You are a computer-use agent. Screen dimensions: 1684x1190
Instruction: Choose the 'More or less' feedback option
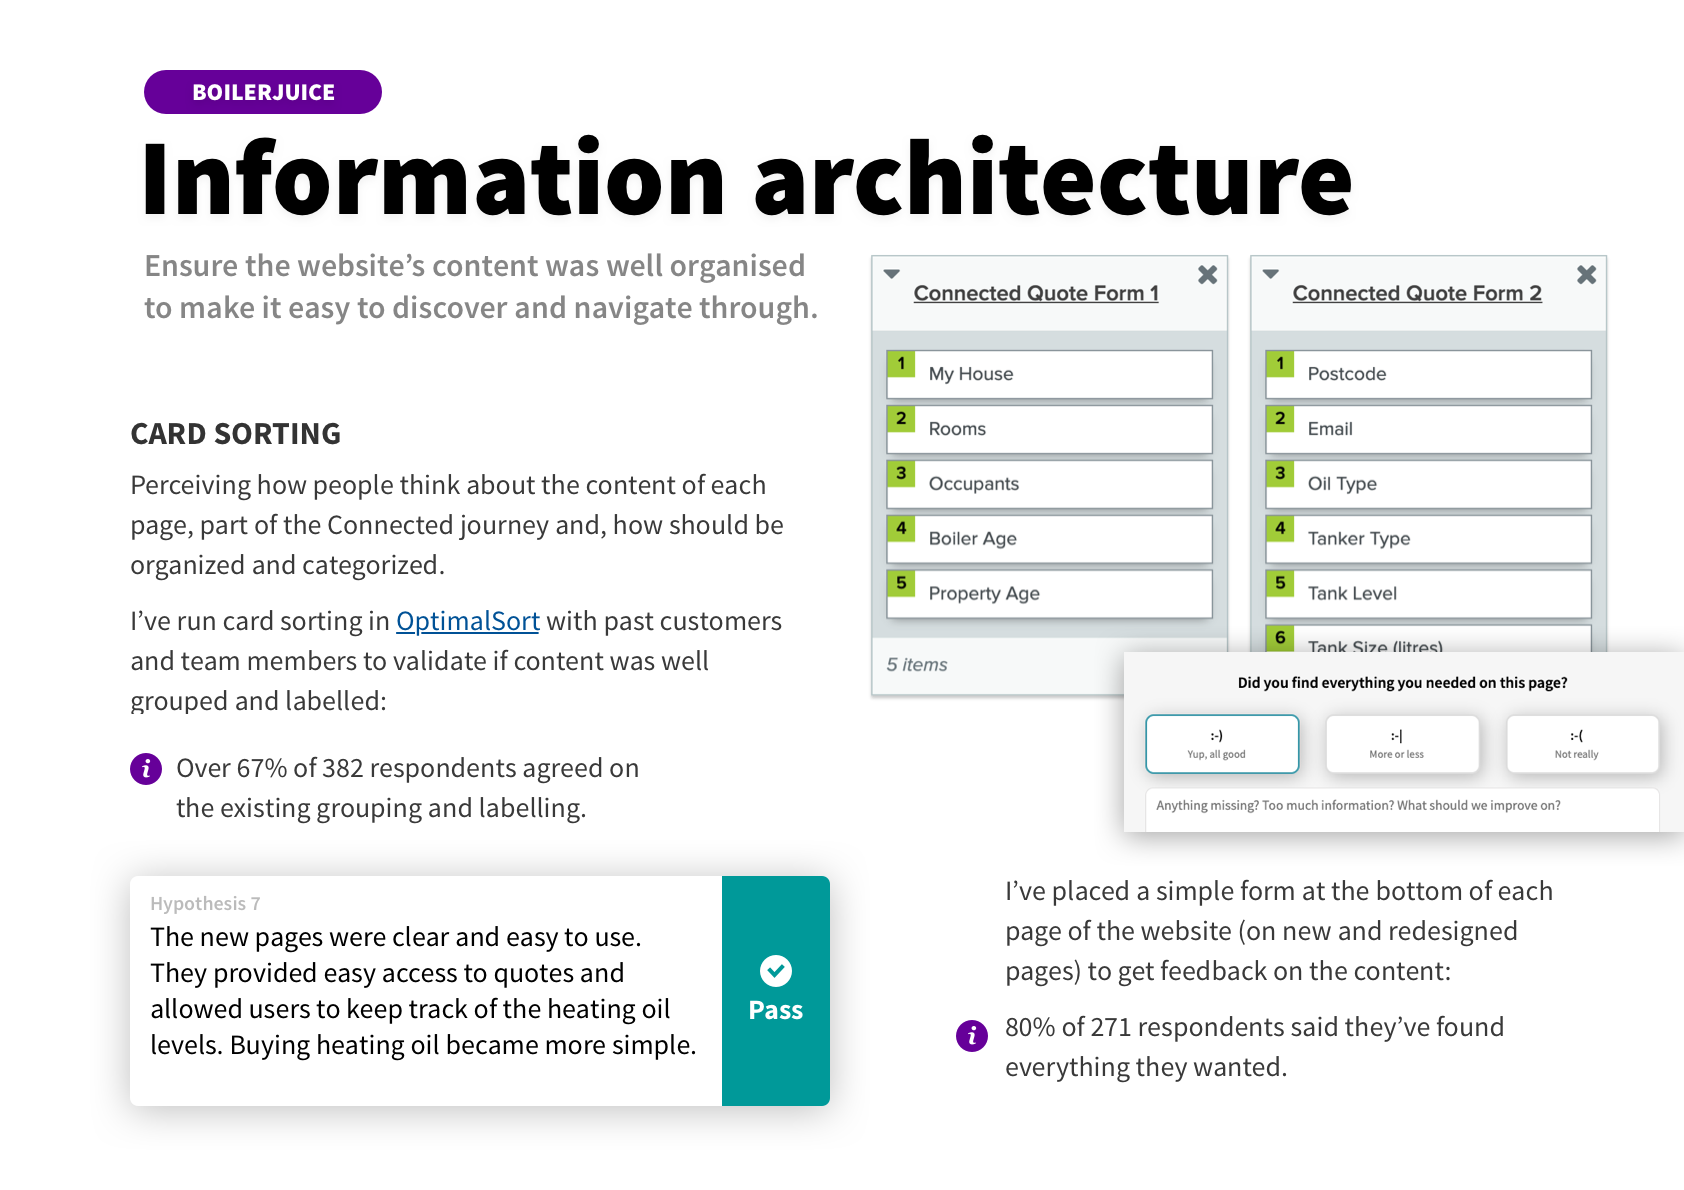click(1402, 744)
